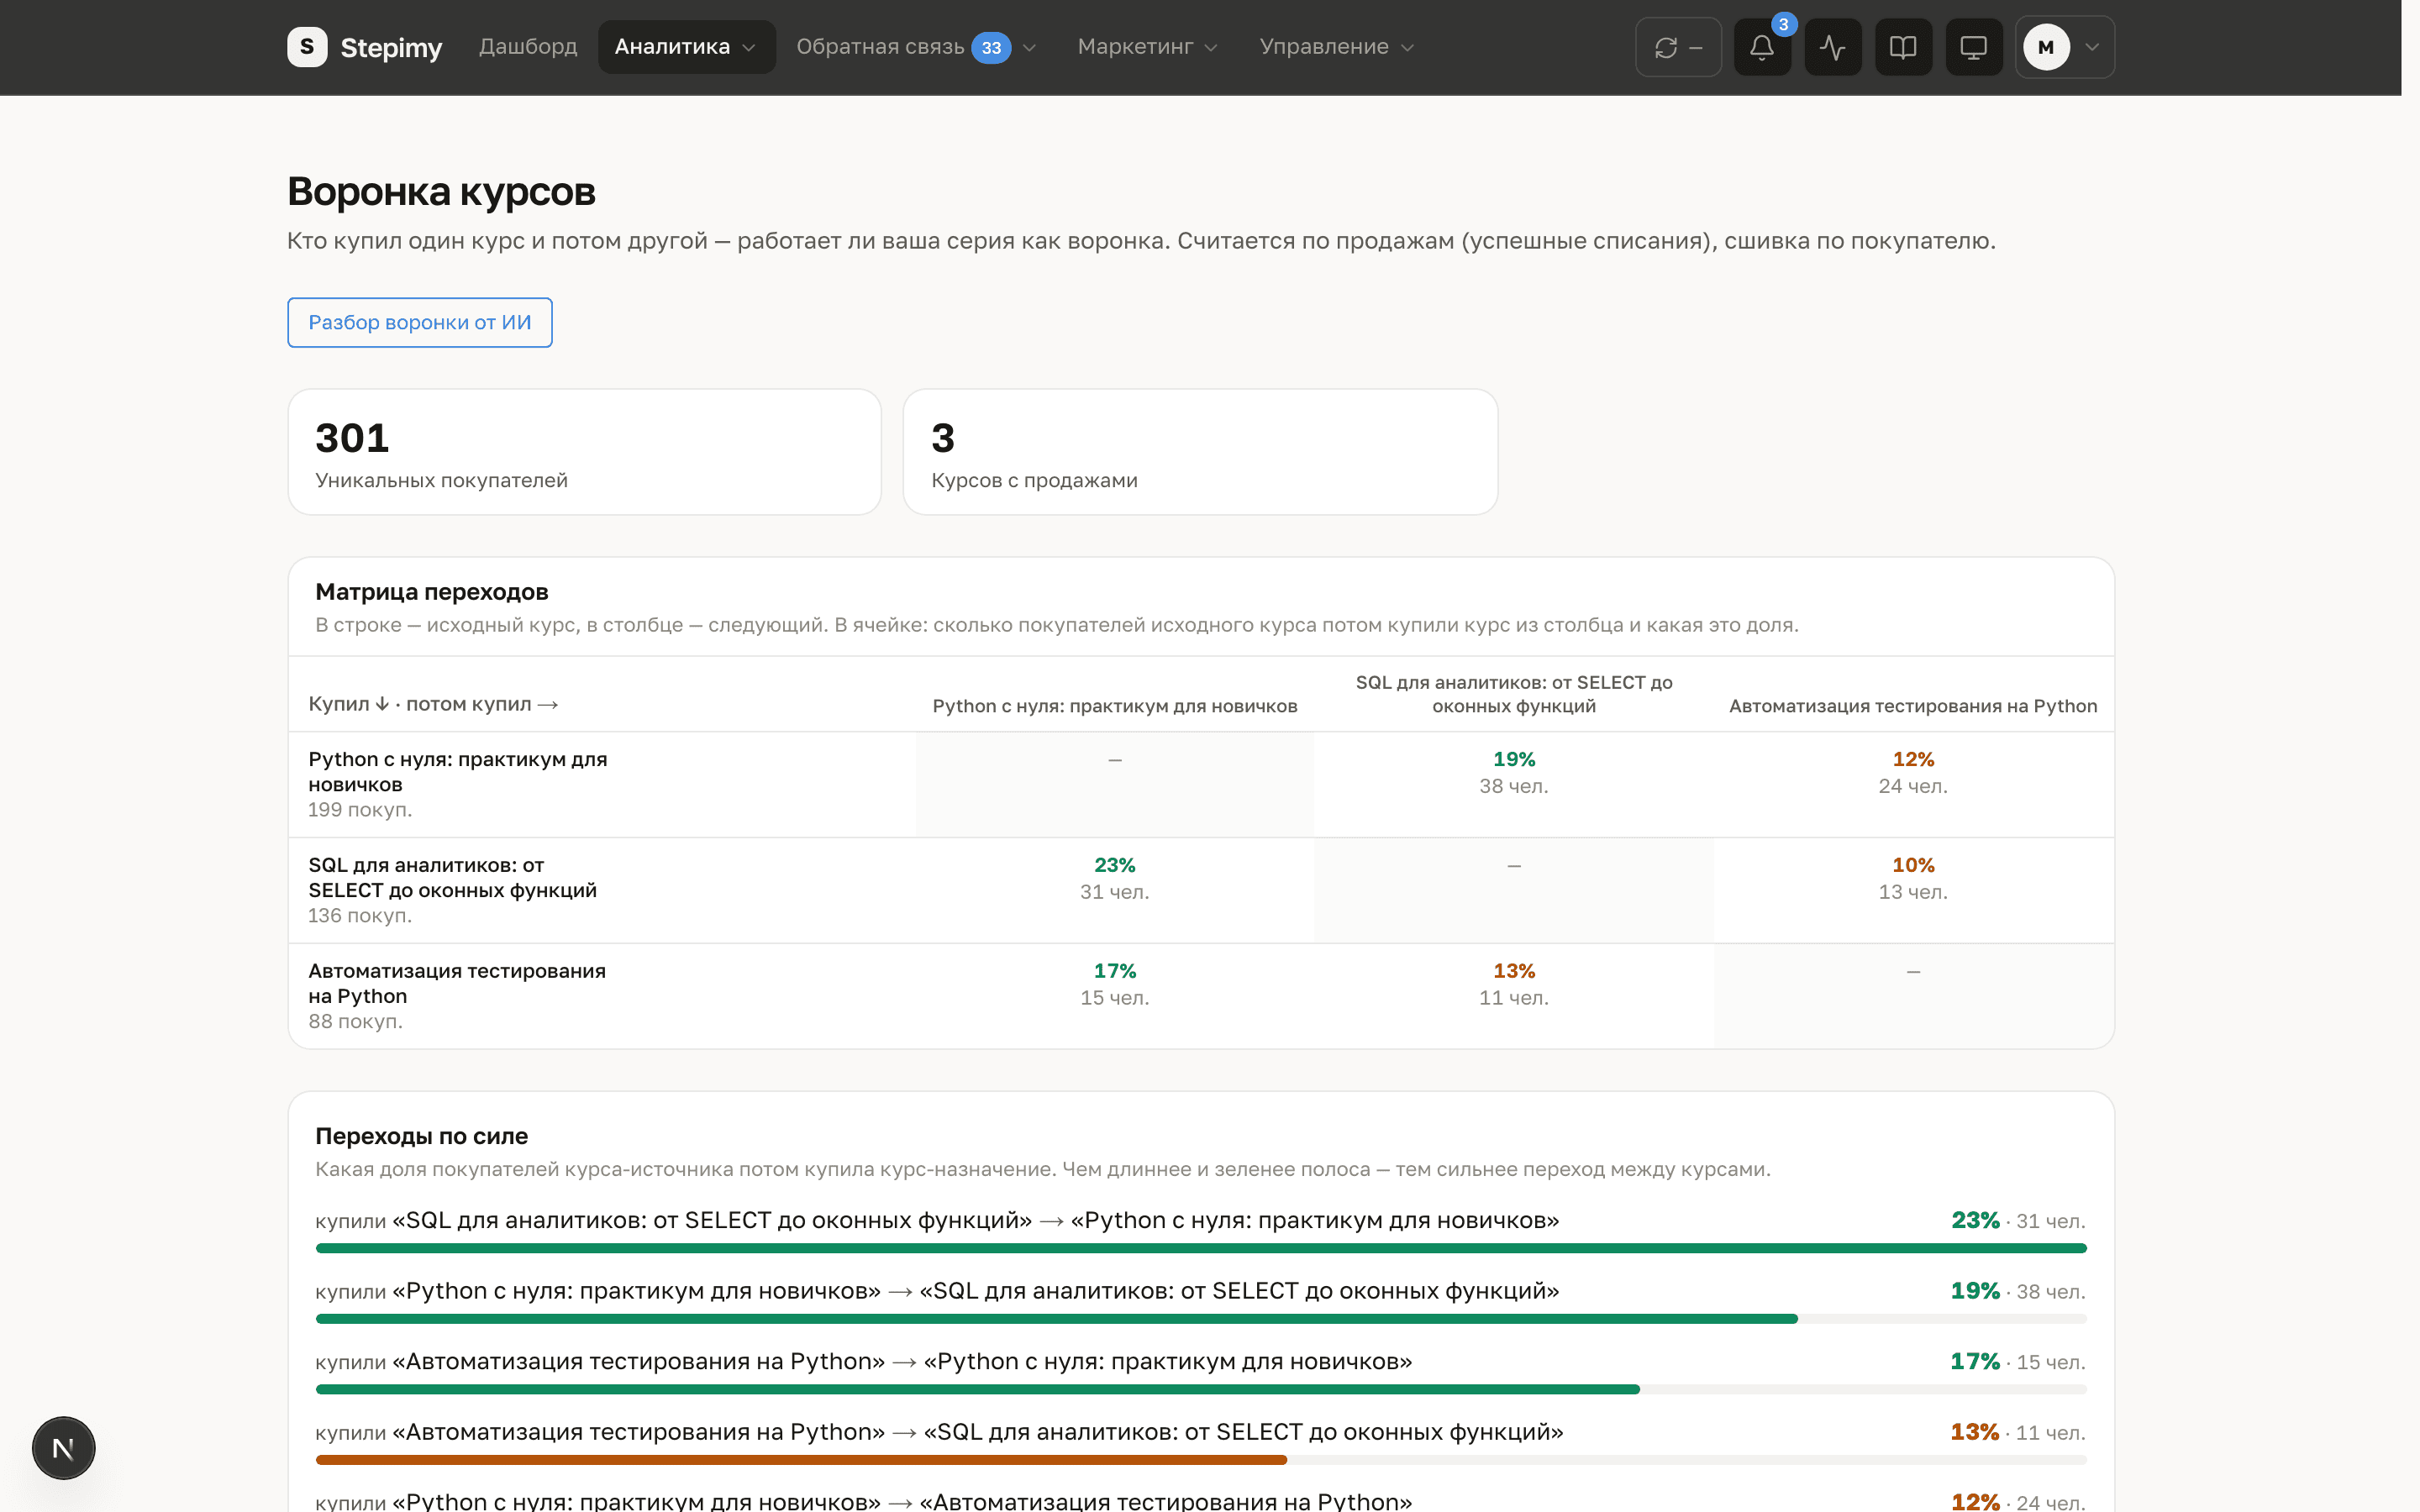Expand the account chevron next to avatar
Viewport: 2420px width, 1512px height.
pyautogui.click(x=2091, y=47)
